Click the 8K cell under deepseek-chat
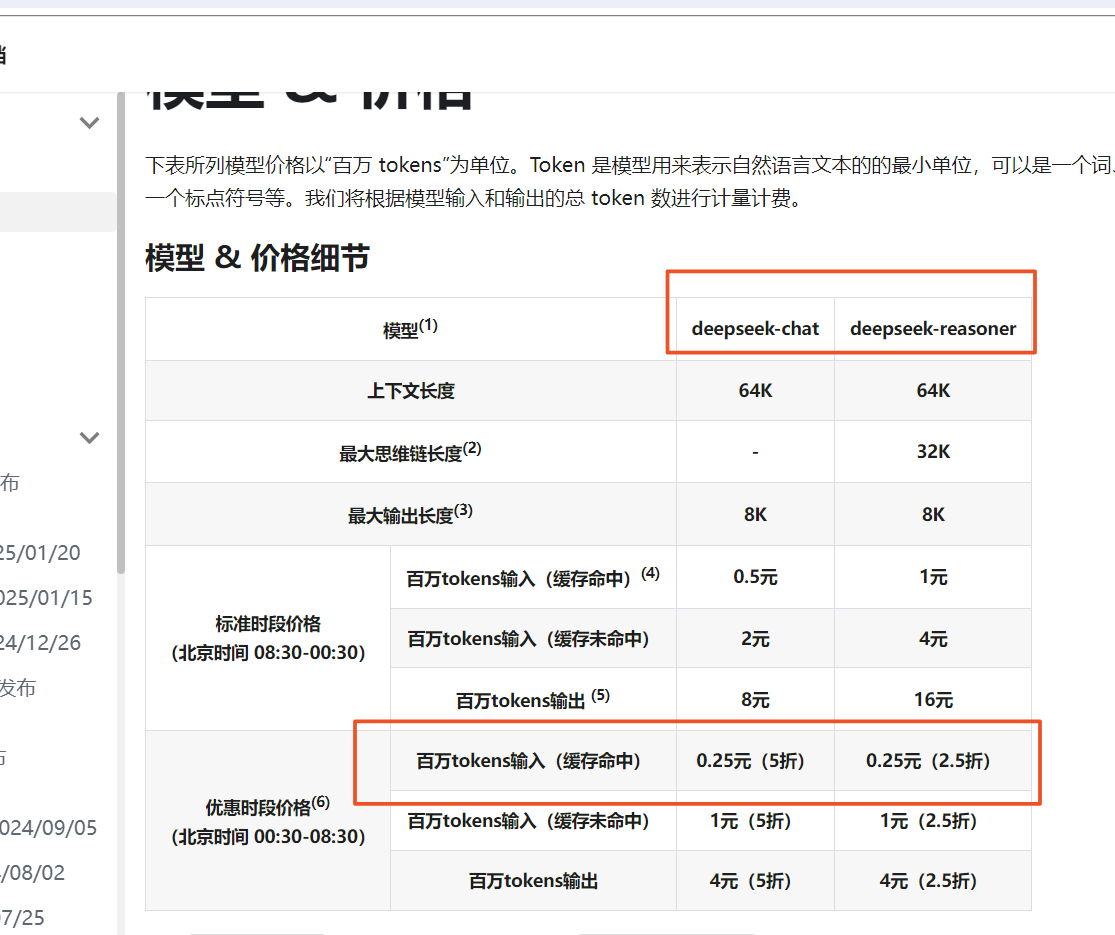 coord(755,514)
